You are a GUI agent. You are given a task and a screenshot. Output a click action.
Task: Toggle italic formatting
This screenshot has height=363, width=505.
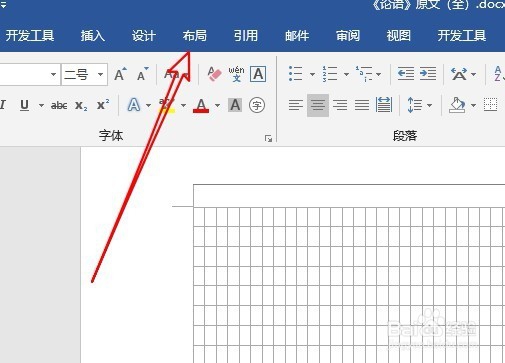click(x=3, y=105)
